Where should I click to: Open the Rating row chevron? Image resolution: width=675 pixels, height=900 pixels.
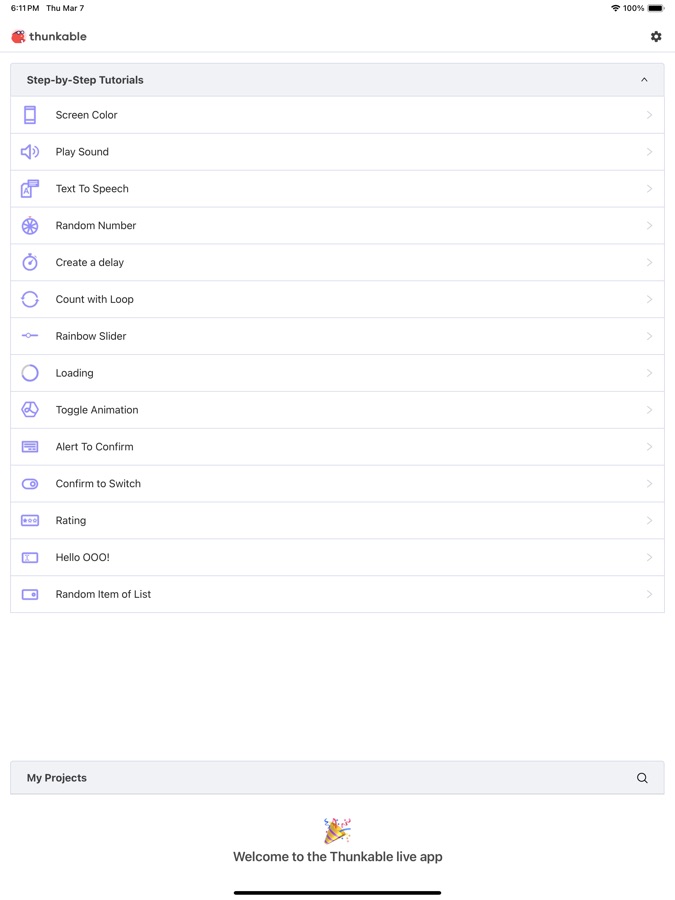649,521
